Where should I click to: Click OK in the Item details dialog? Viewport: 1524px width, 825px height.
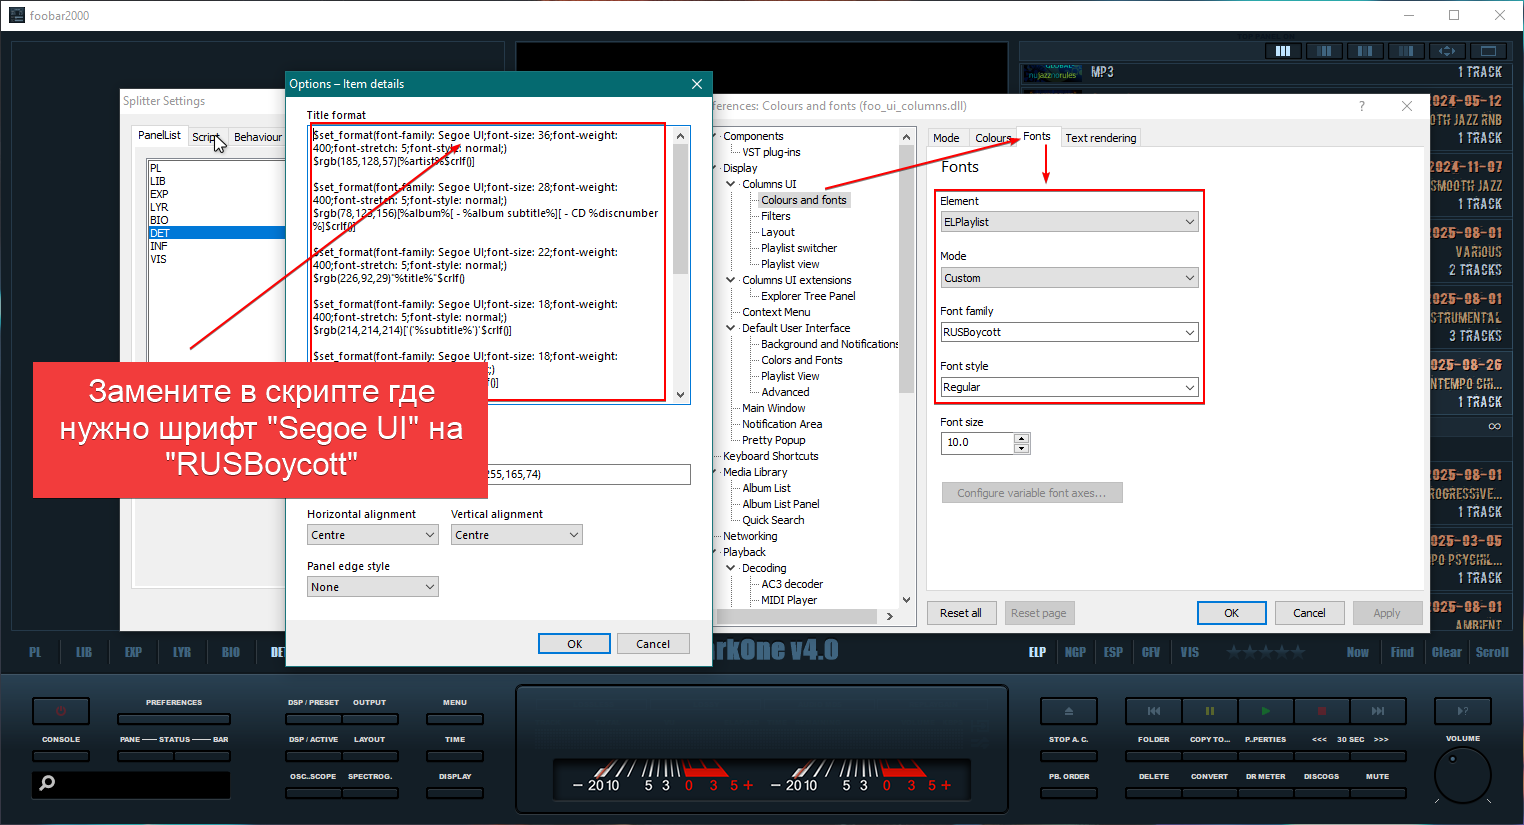point(574,644)
